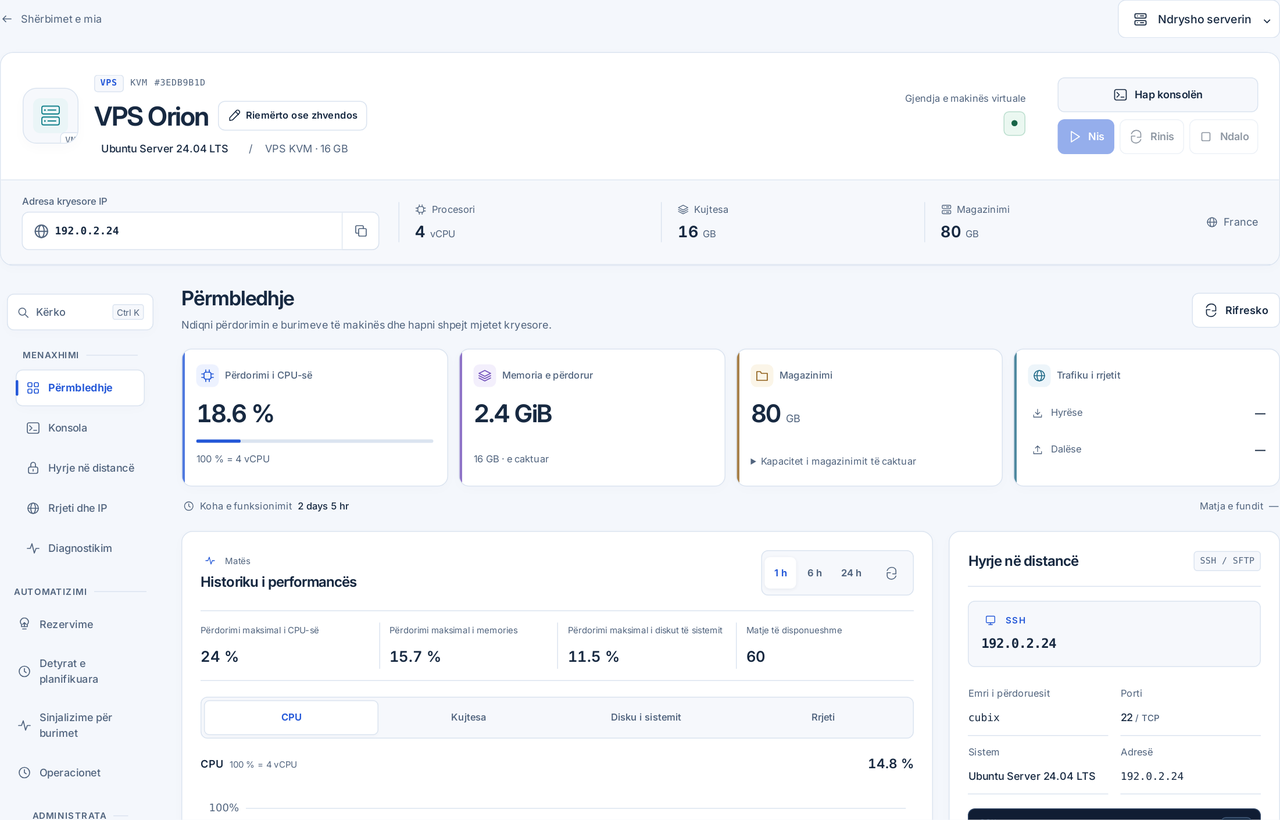Screen dimensions: 1280x820
Task: Click the globe icon next to France
Action: pyautogui.click(x=1212, y=222)
